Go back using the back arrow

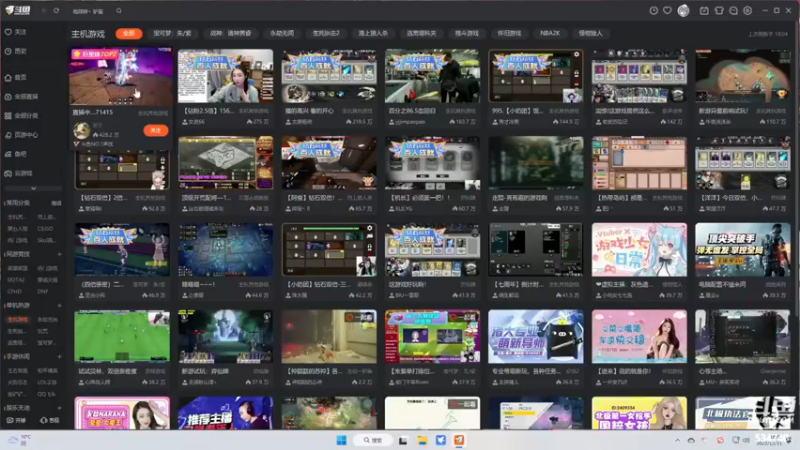tap(44, 11)
